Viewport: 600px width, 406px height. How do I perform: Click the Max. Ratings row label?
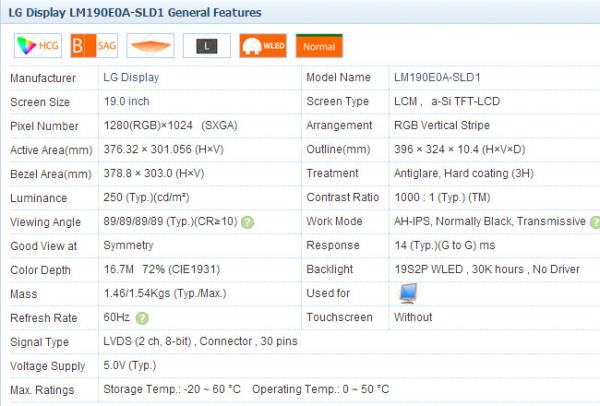pyautogui.click(x=42, y=390)
